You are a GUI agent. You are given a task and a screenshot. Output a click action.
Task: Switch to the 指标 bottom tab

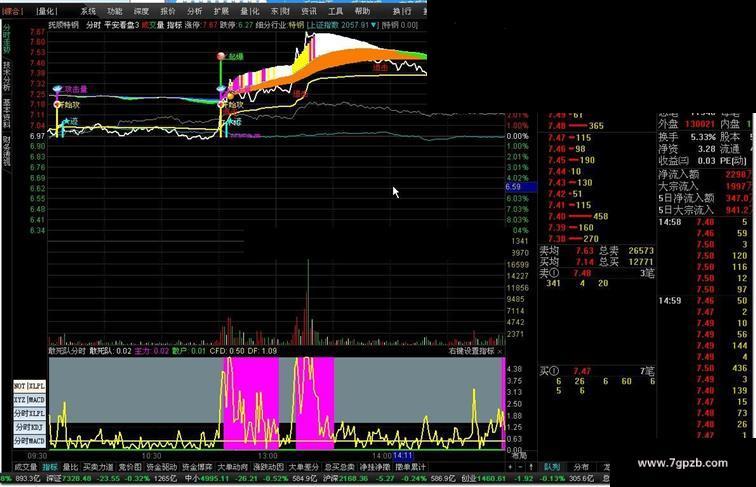pyautogui.click(x=50, y=467)
